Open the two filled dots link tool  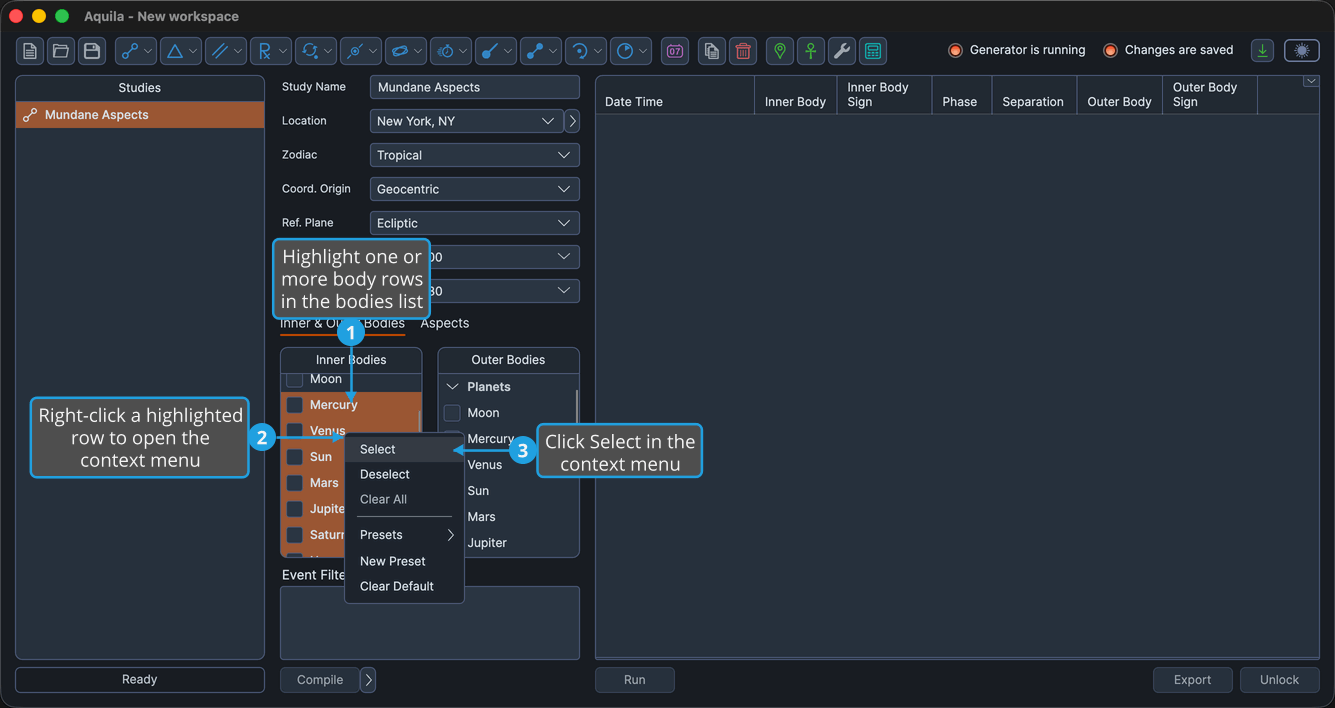coord(541,51)
